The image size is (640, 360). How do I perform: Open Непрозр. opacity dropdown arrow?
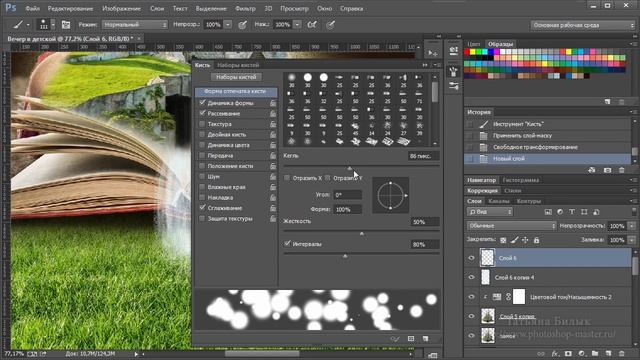tap(228, 25)
